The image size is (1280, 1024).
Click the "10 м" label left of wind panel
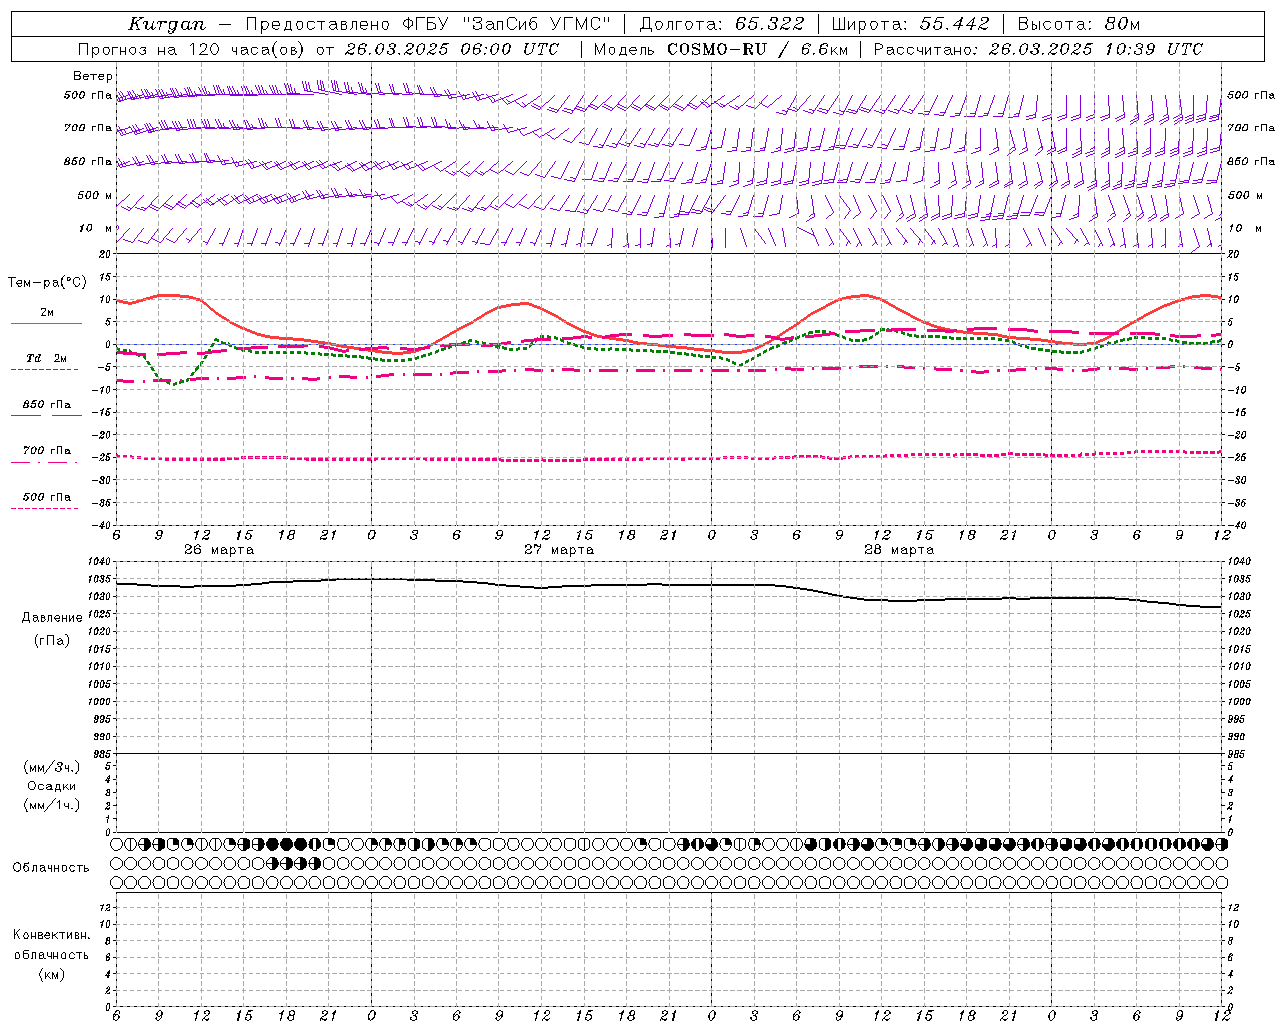pos(96,228)
